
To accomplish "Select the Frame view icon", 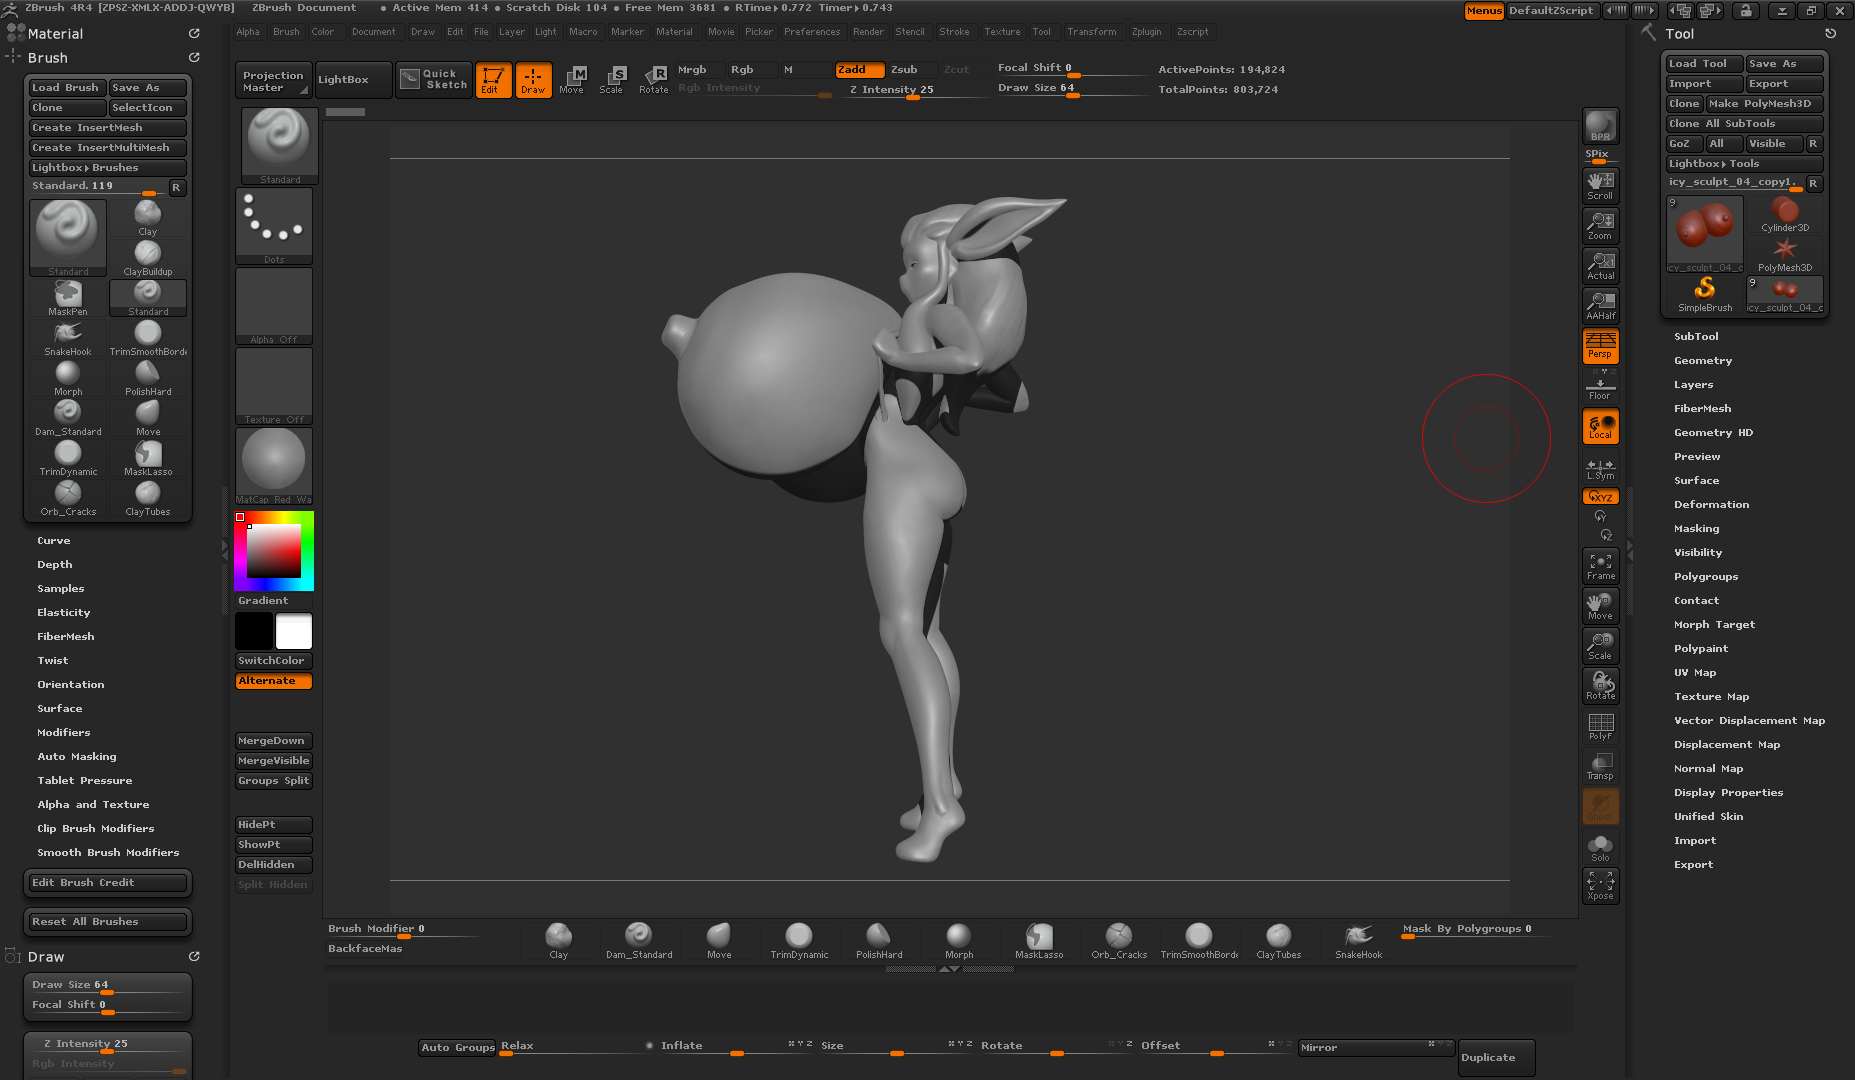I will tap(1600, 566).
